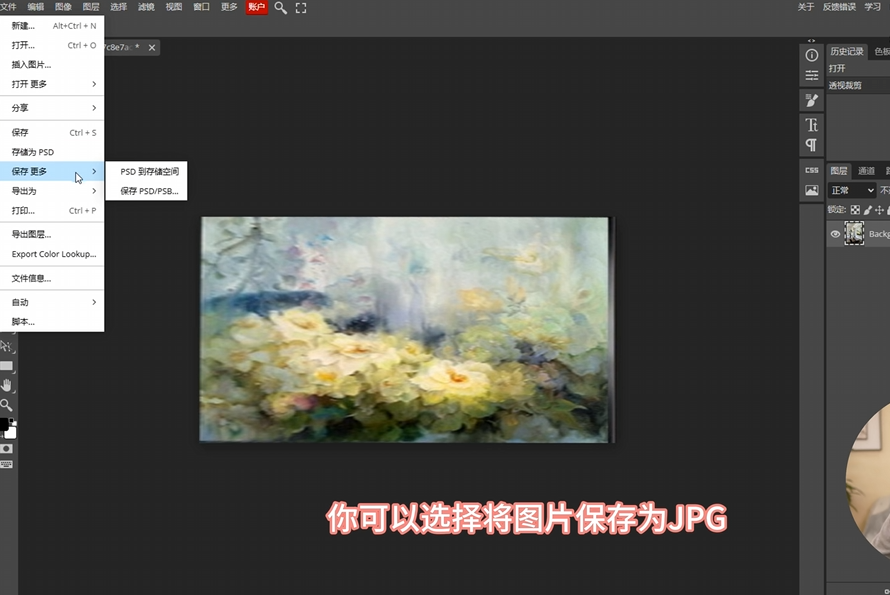Click the white background color swatch

coord(11,433)
